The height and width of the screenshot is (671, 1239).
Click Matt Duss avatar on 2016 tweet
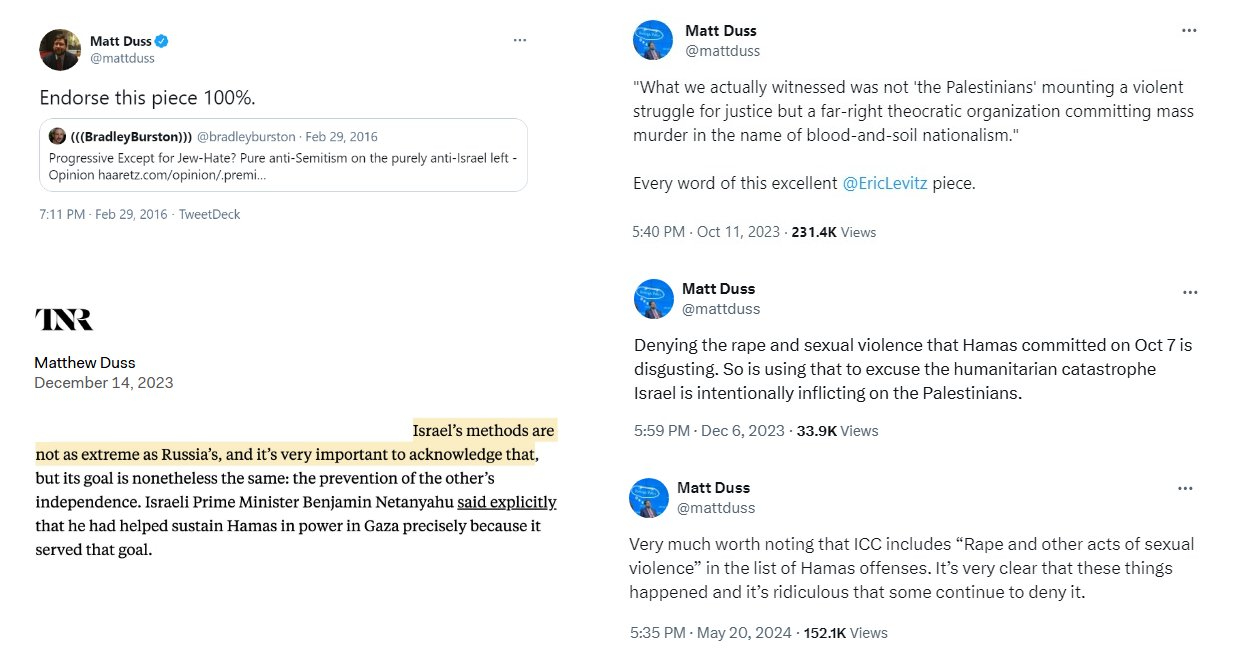tap(59, 50)
